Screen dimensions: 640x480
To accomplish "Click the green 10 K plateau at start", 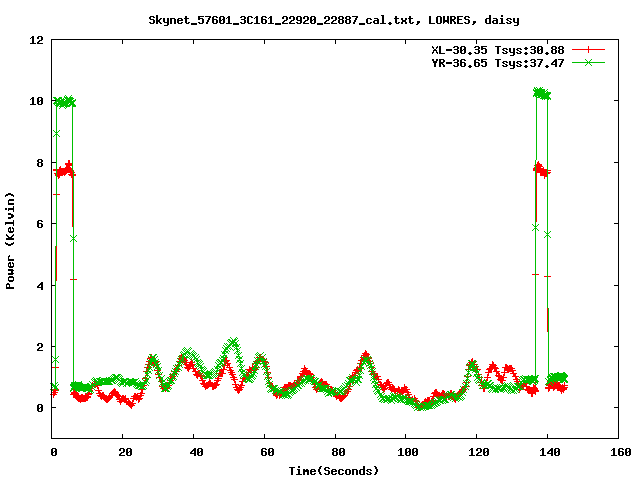I will 64,102.
